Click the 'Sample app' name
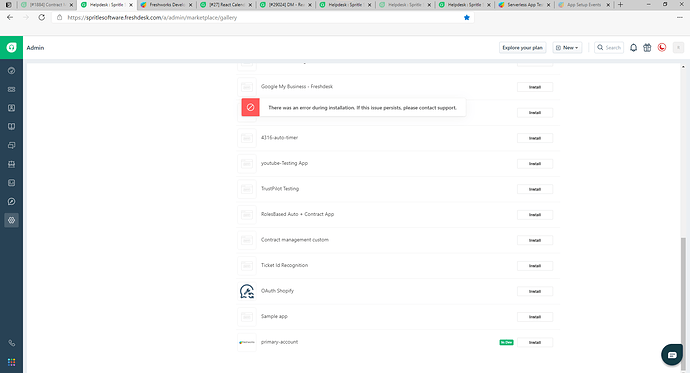The image size is (690, 373). [274, 316]
